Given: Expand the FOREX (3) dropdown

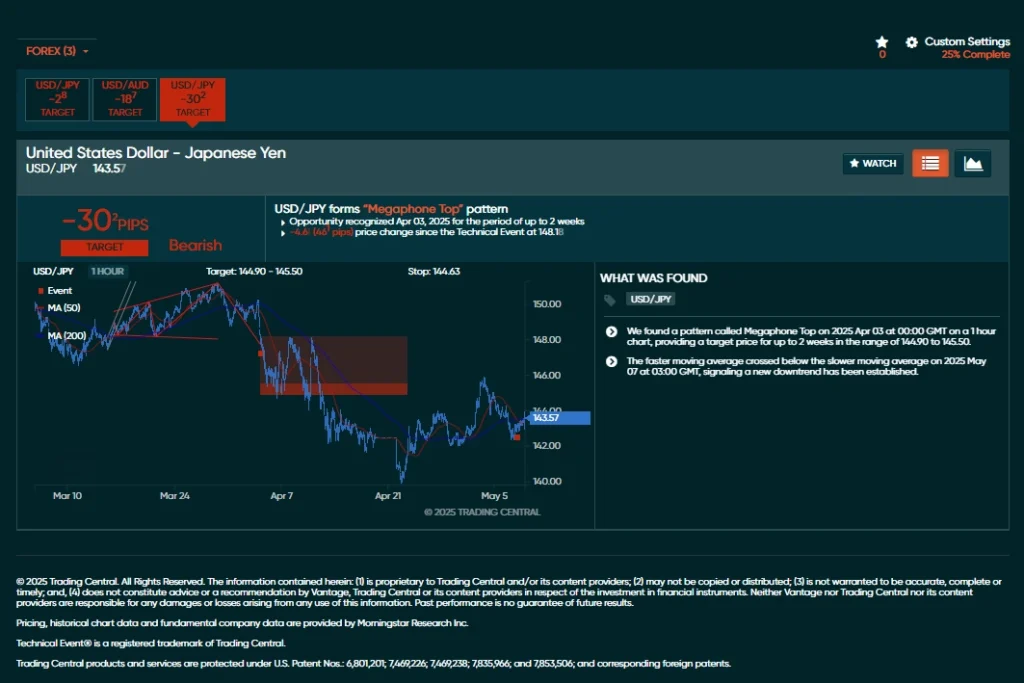Looking at the screenshot, I should point(57,51).
